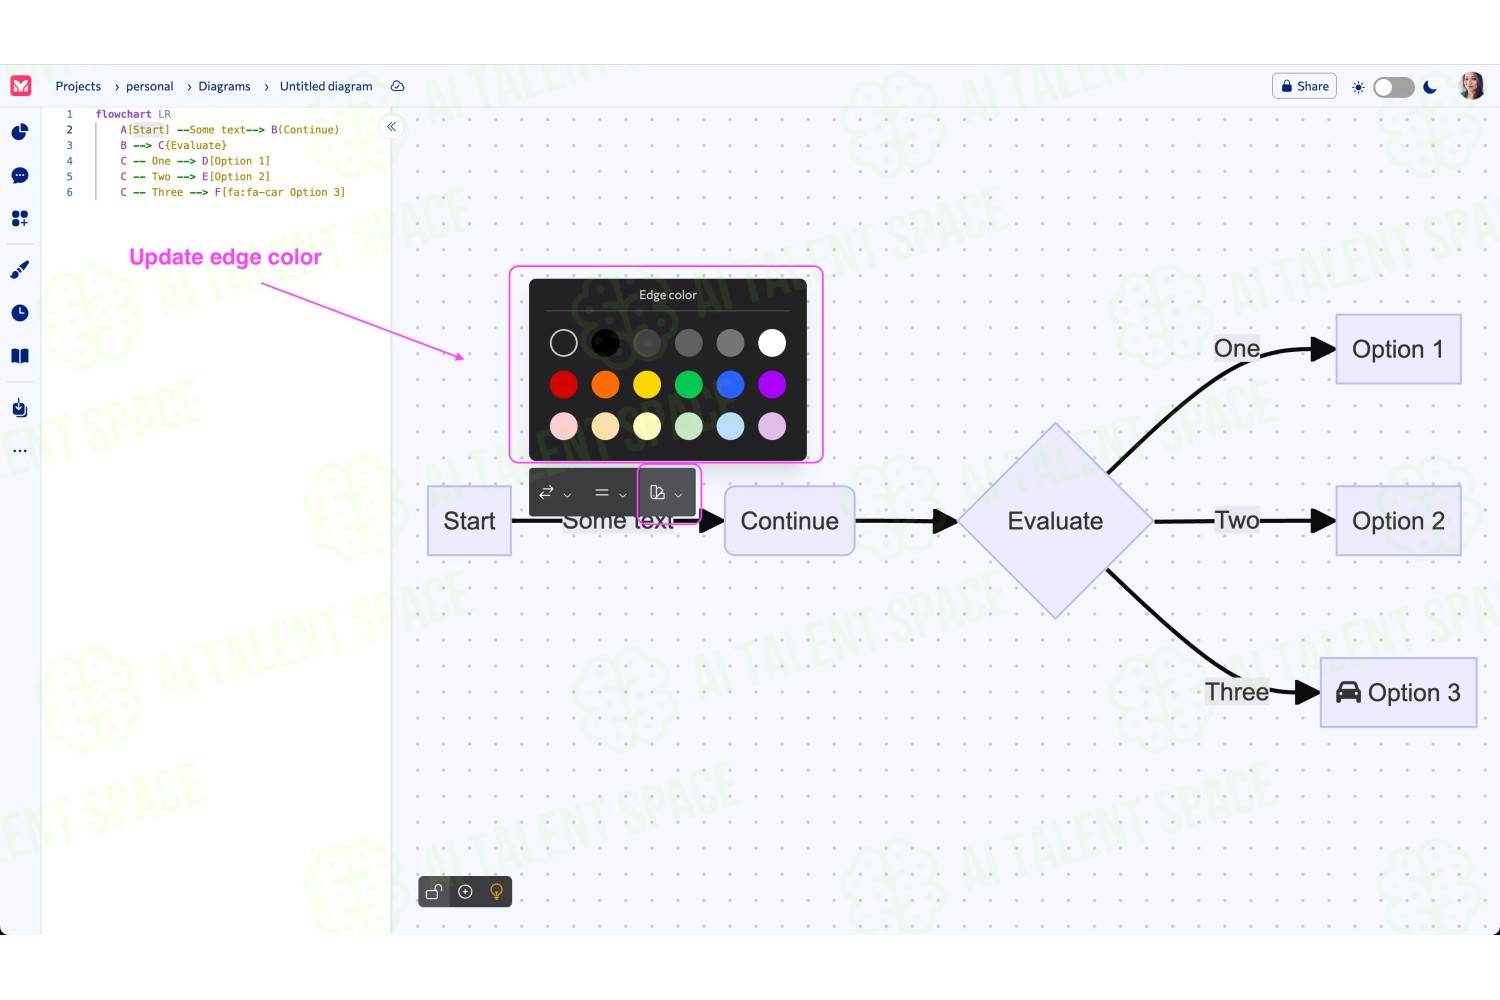This screenshot has height=1000, width=1500.
Task: Select the pastel yellow edge color swatch
Action: coord(647,426)
